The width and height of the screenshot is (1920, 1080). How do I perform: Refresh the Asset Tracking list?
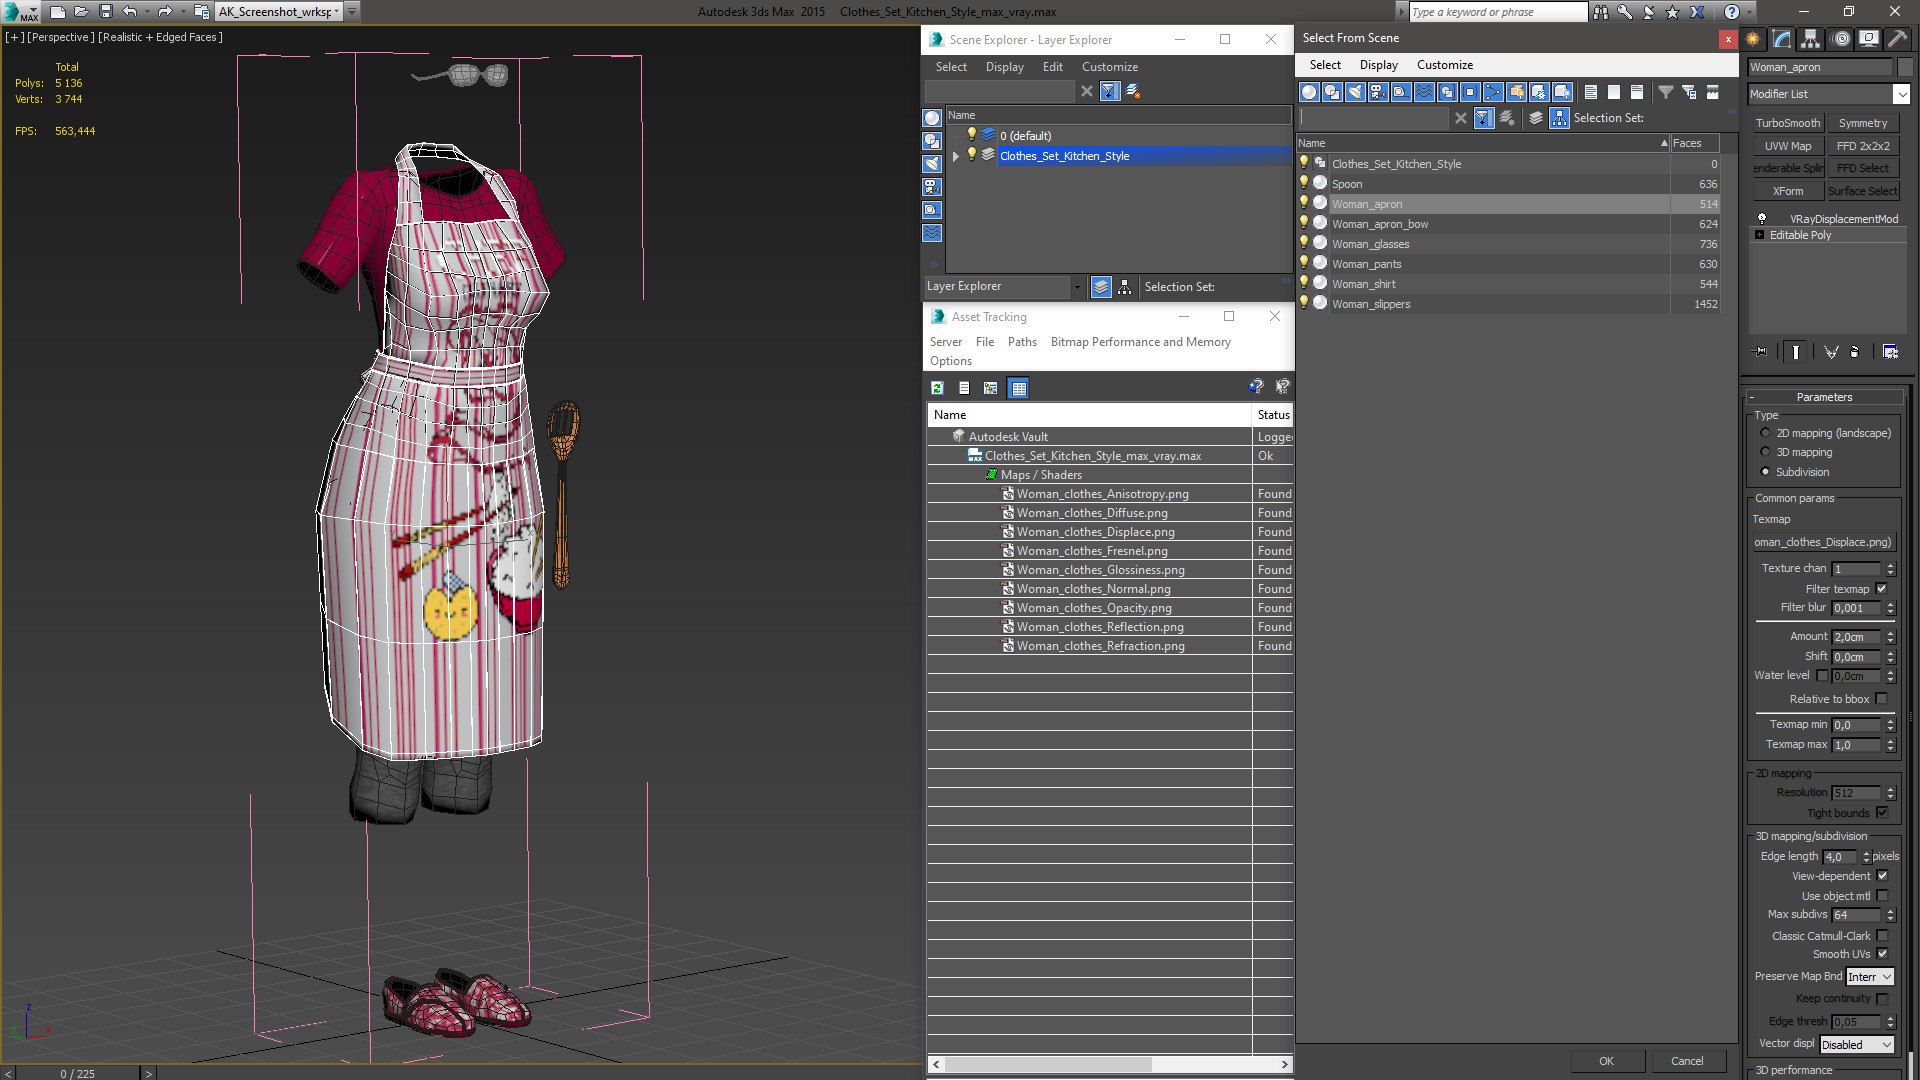tap(937, 388)
